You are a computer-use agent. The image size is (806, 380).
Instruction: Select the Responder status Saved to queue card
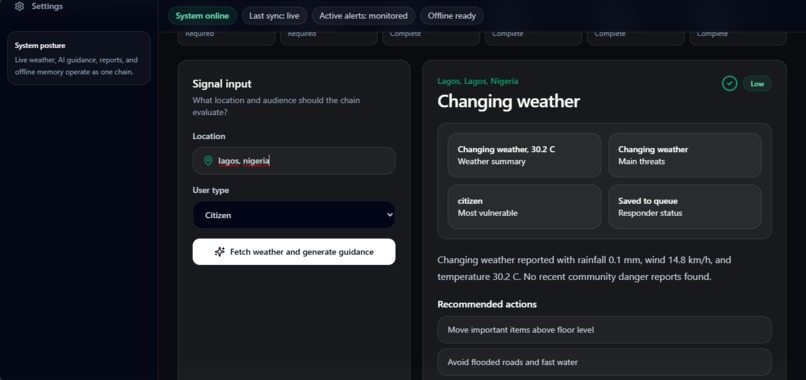coord(685,207)
